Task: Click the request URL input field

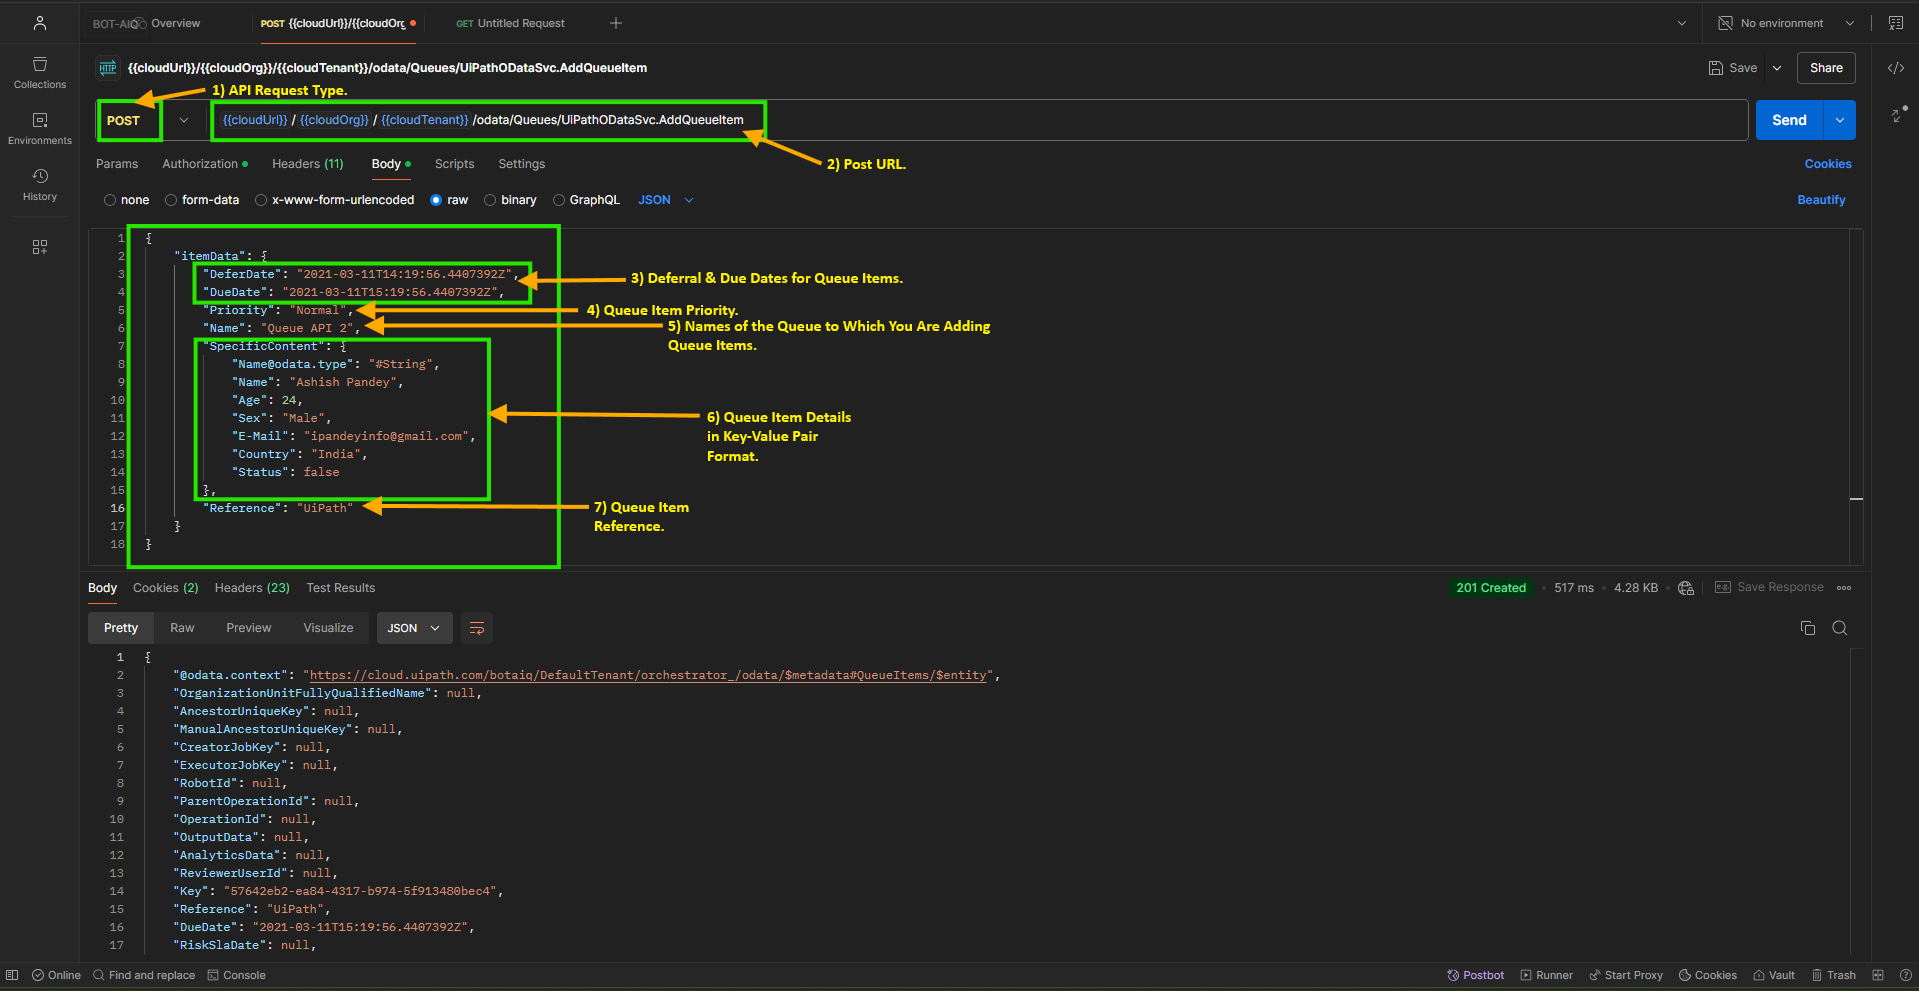Action: [x=978, y=120]
